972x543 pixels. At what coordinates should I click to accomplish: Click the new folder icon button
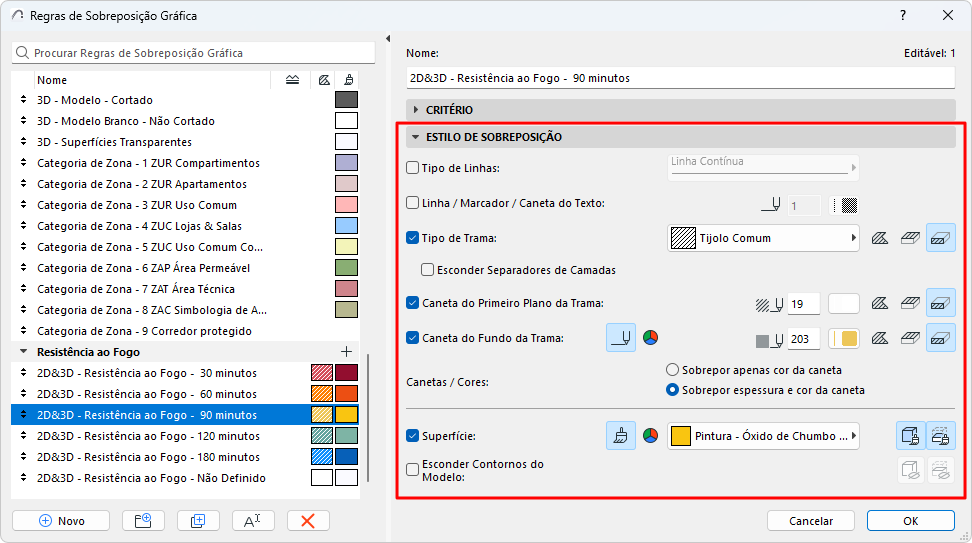click(143, 521)
